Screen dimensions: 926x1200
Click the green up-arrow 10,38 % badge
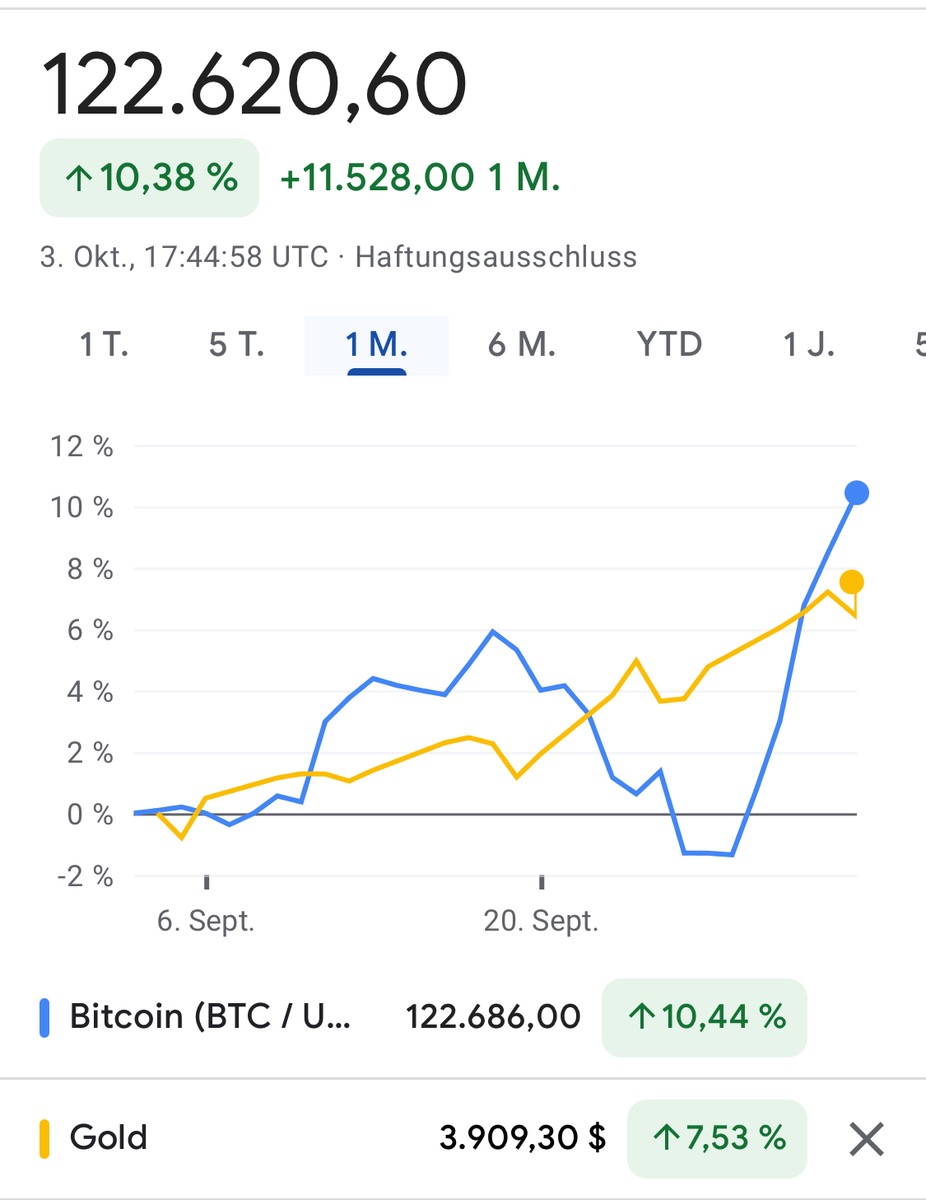(x=150, y=178)
